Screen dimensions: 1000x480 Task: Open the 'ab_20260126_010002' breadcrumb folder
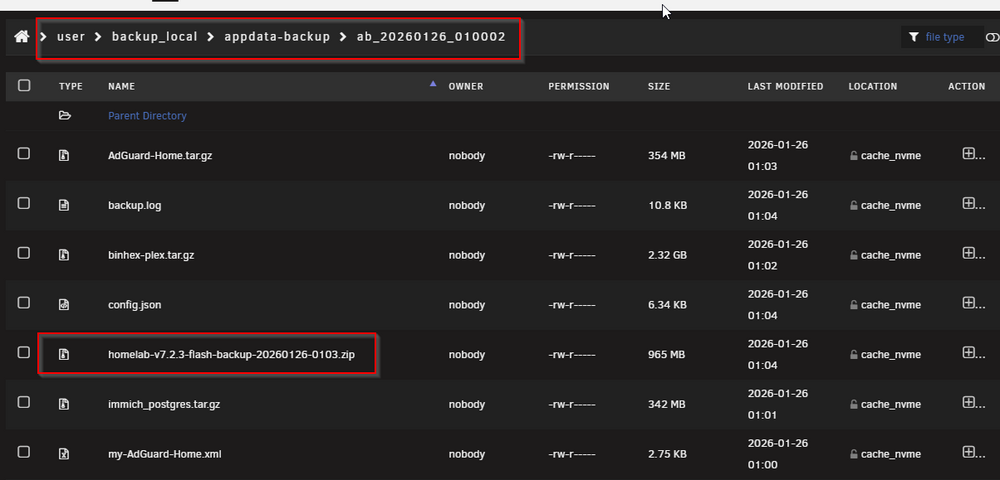tap(431, 37)
